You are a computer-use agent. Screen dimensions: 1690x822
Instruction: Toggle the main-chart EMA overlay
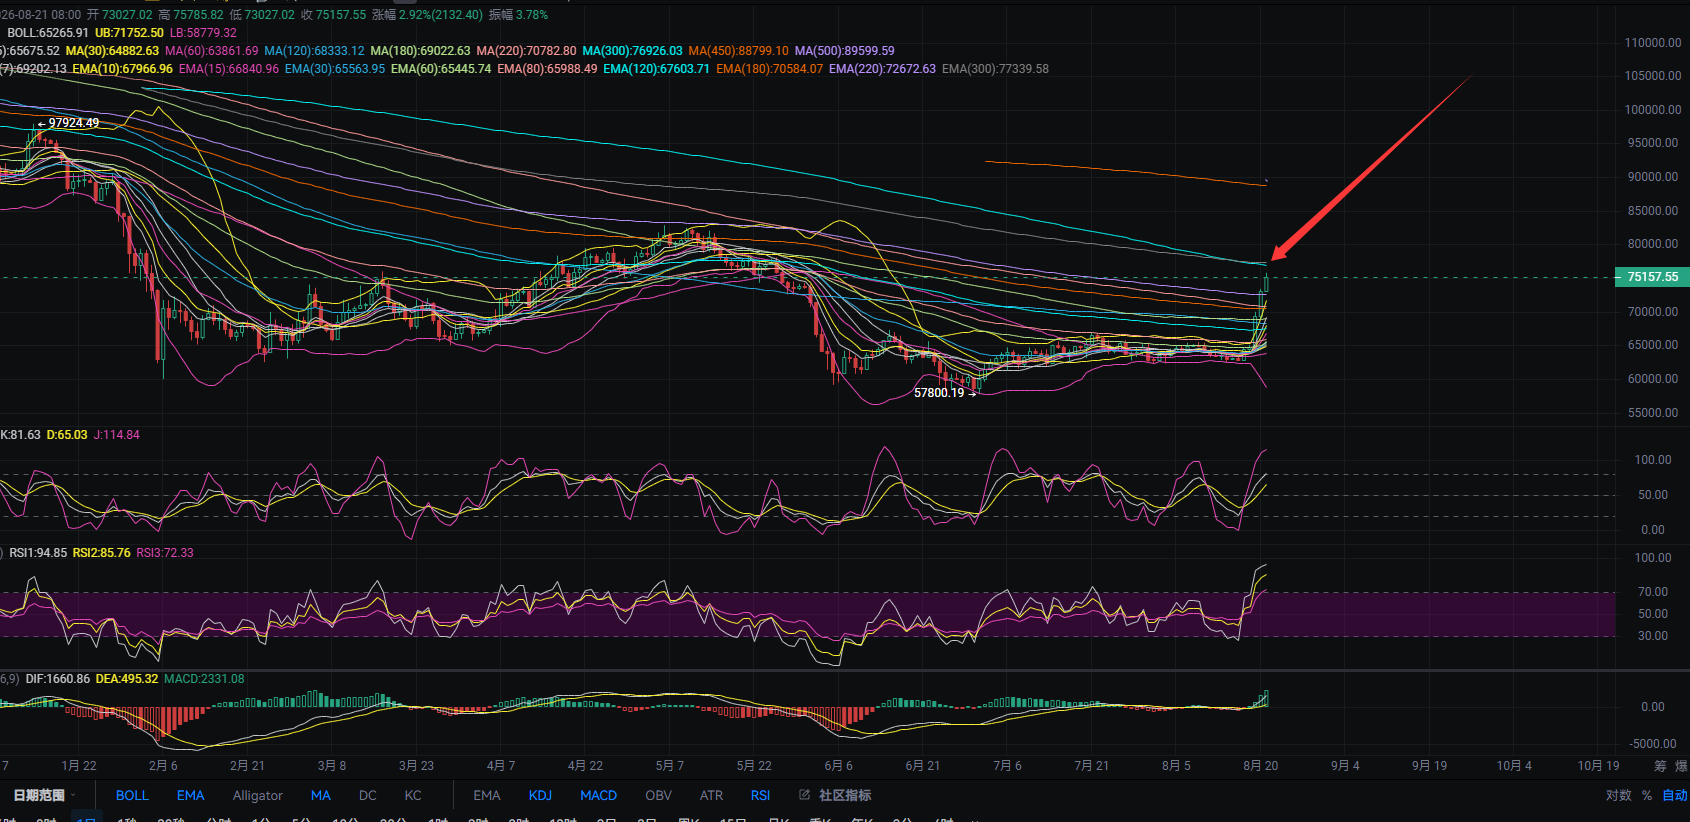[190, 795]
